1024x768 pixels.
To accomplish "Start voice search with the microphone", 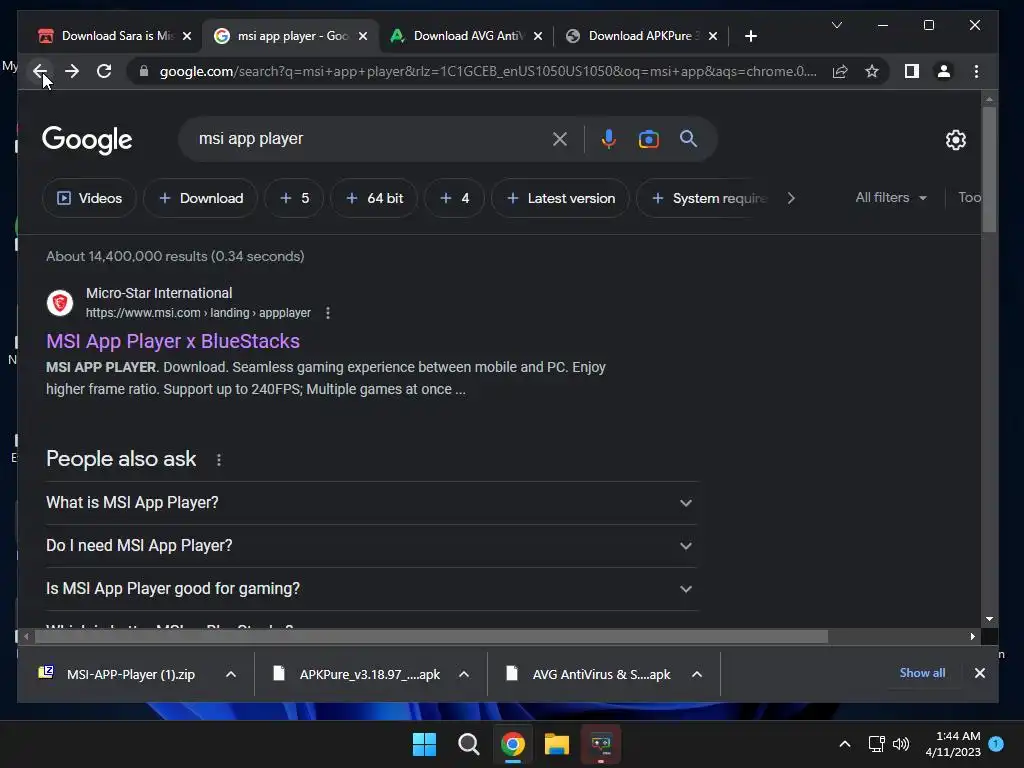I will tap(609, 139).
